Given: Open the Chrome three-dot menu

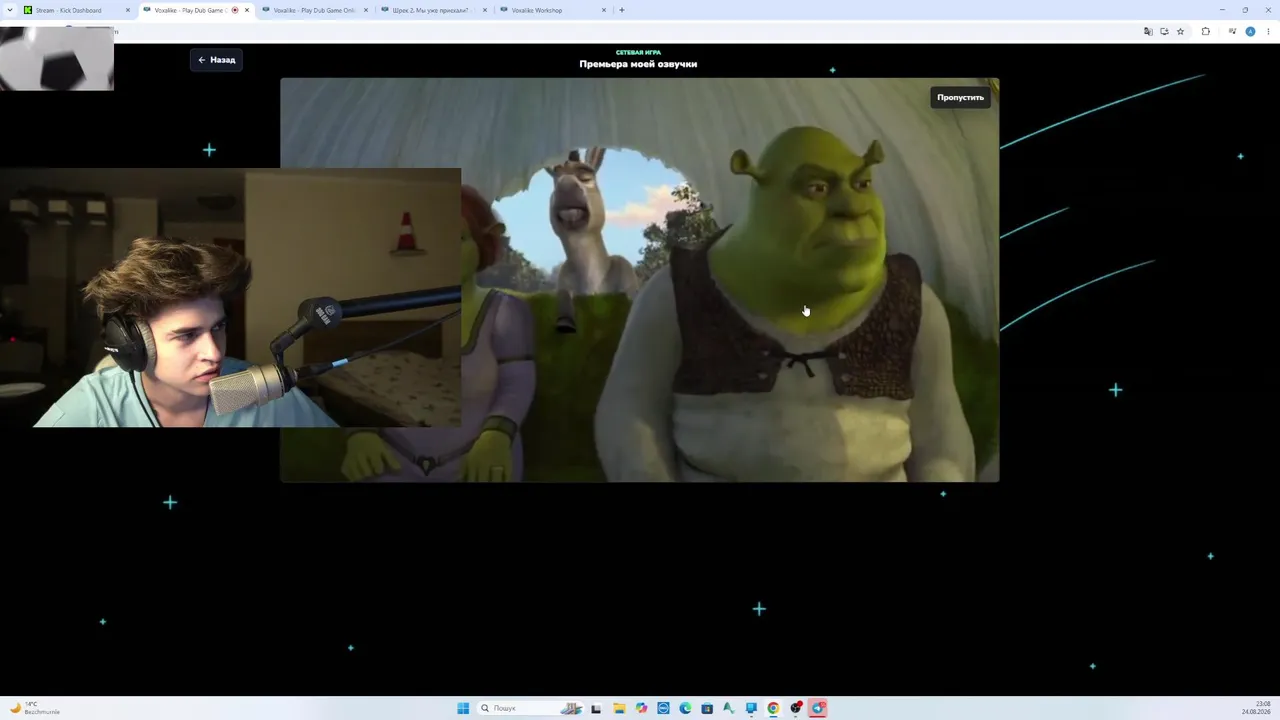Looking at the screenshot, I should 1268,31.
